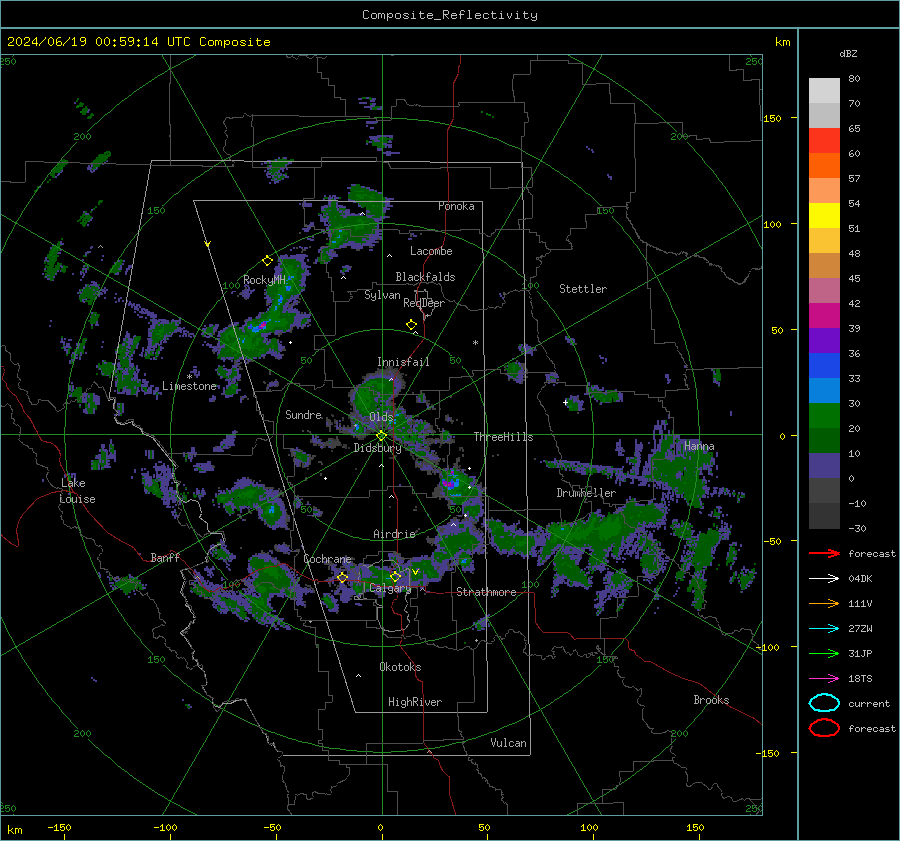Select the magenta 39–42 dBZ color swatch
The height and width of the screenshot is (841, 900).
click(x=824, y=315)
